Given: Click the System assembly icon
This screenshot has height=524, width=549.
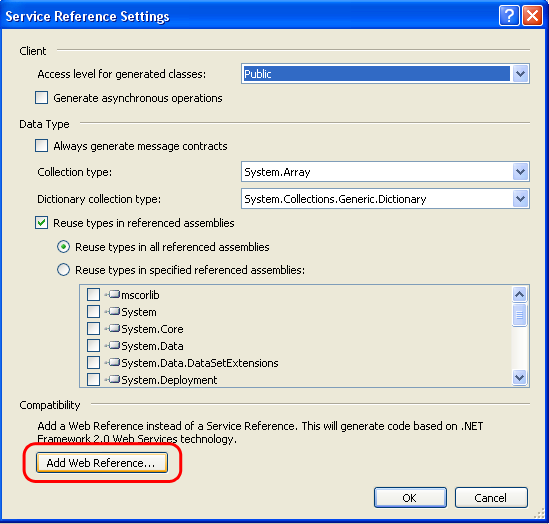Looking at the screenshot, I should pos(114,311).
